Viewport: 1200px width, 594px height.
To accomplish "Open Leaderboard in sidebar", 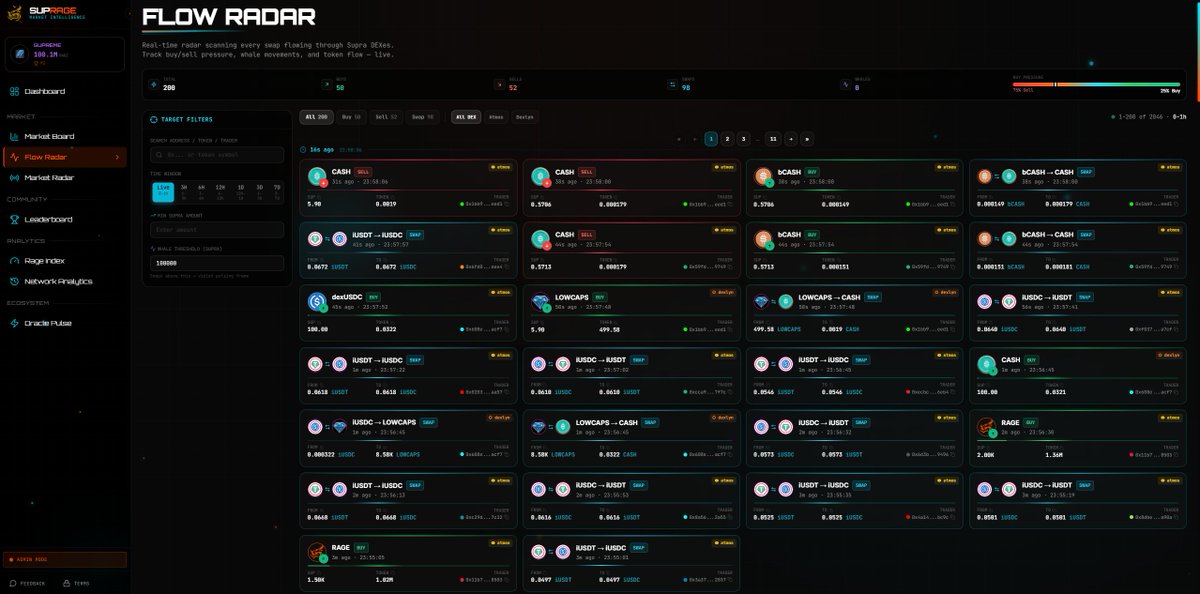I will click(x=65, y=219).
